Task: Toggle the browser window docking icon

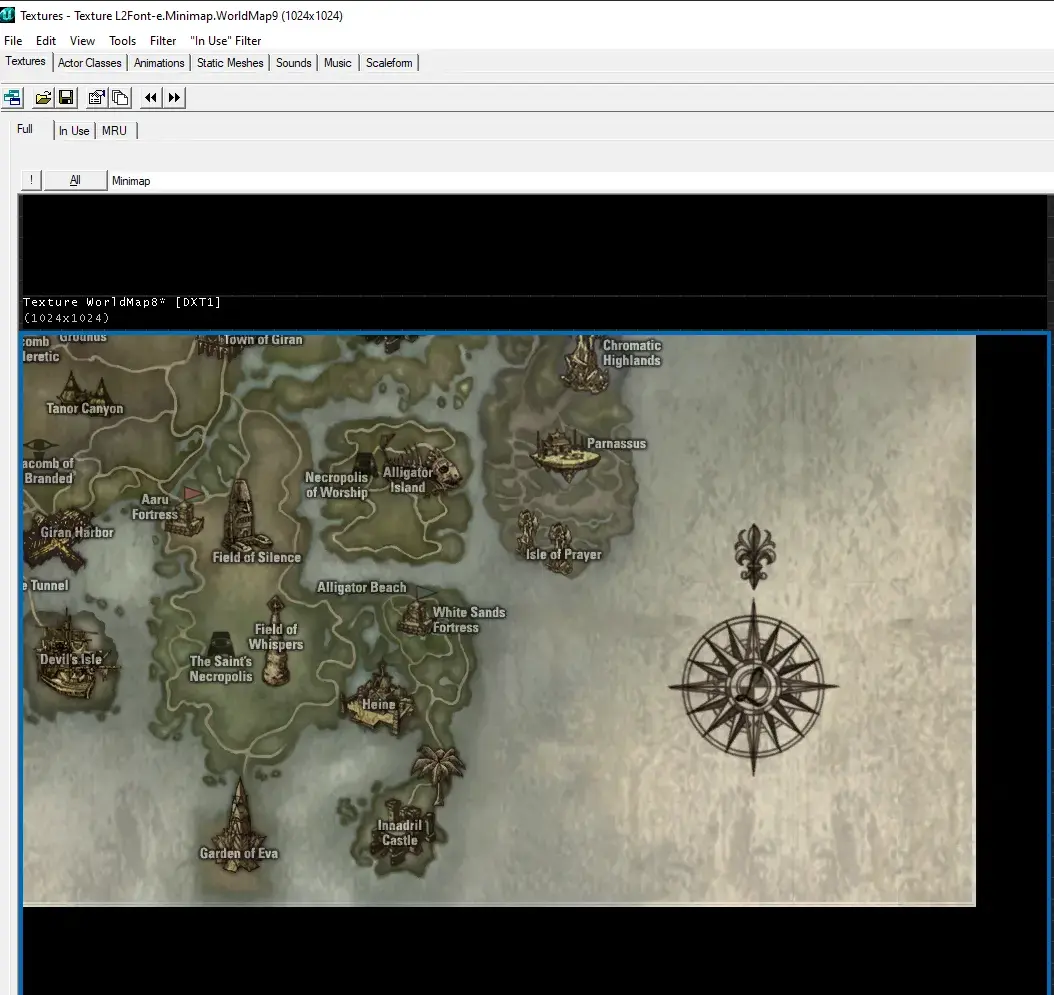Action: pos(13,97)
